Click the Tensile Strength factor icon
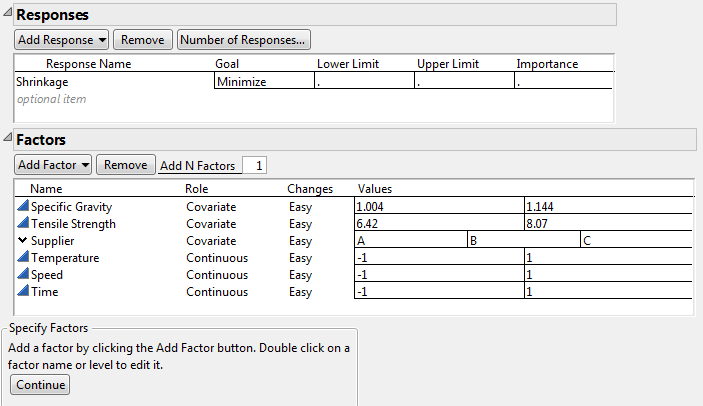The height and width of the screenshot is (406, 703). click(x=23, y=224)
